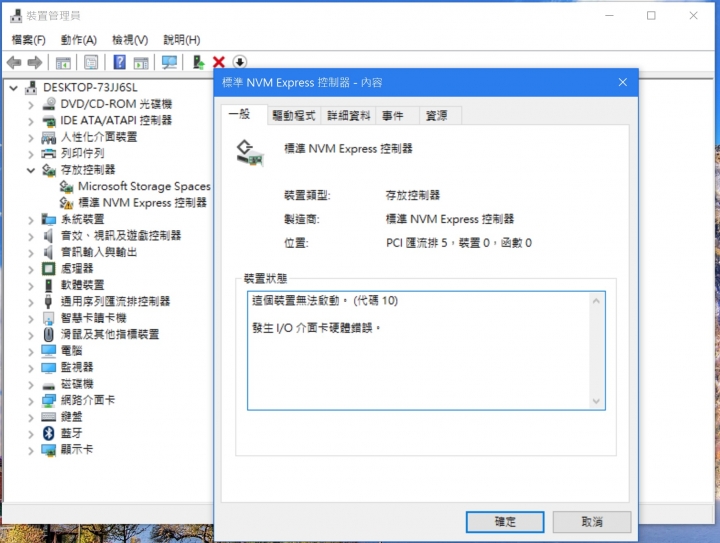The image size is (720, 543).
Task: Click the print queue printer icon
Action: point(49,153)
